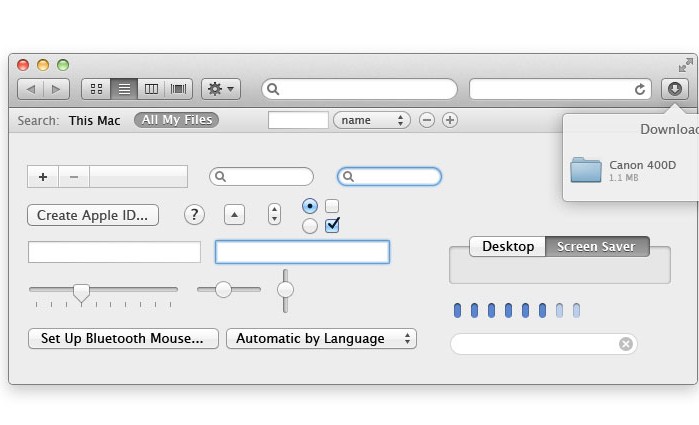Click the plain empty text field
Screen dimensions: 699x425
coord(114,252)
